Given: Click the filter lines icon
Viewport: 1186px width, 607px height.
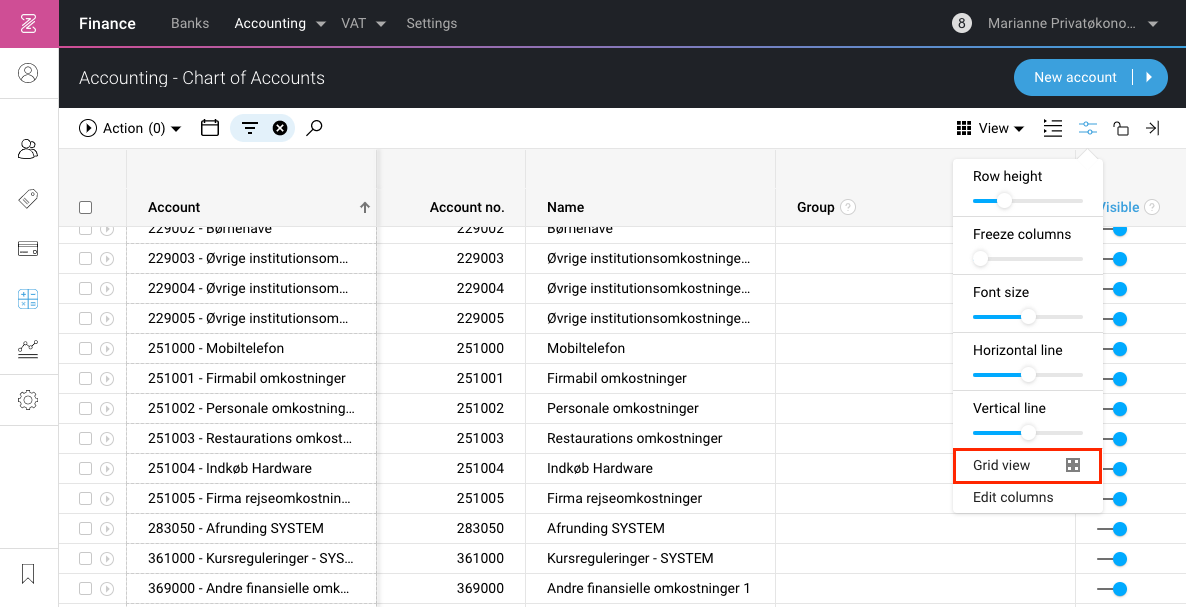Looking at the screenshot, I should 250,129.
